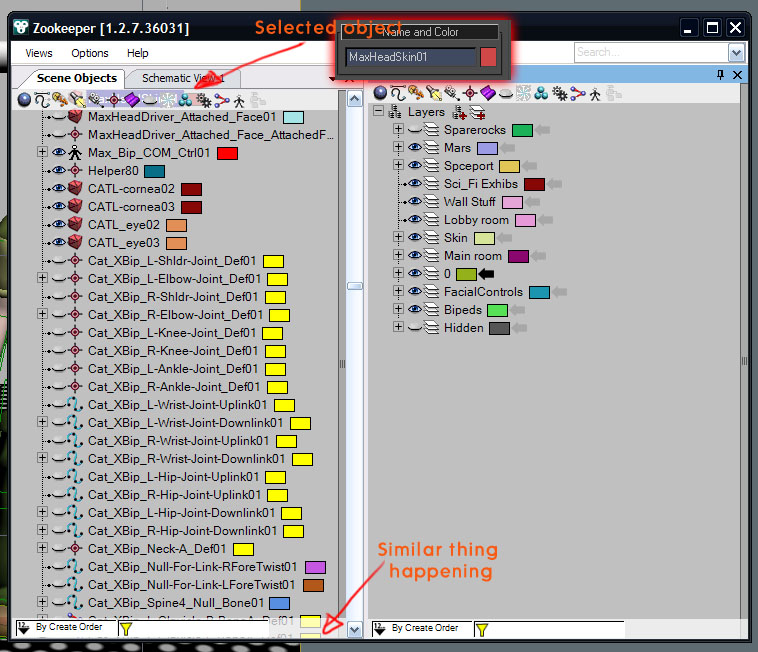Toggle geometry filter sphere icon in Layers toolbar
This screenshot has height=652, width=758.
click(379, 94)
